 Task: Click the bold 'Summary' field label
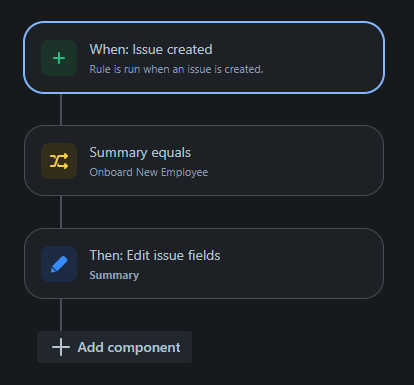[x=114, y=275]
